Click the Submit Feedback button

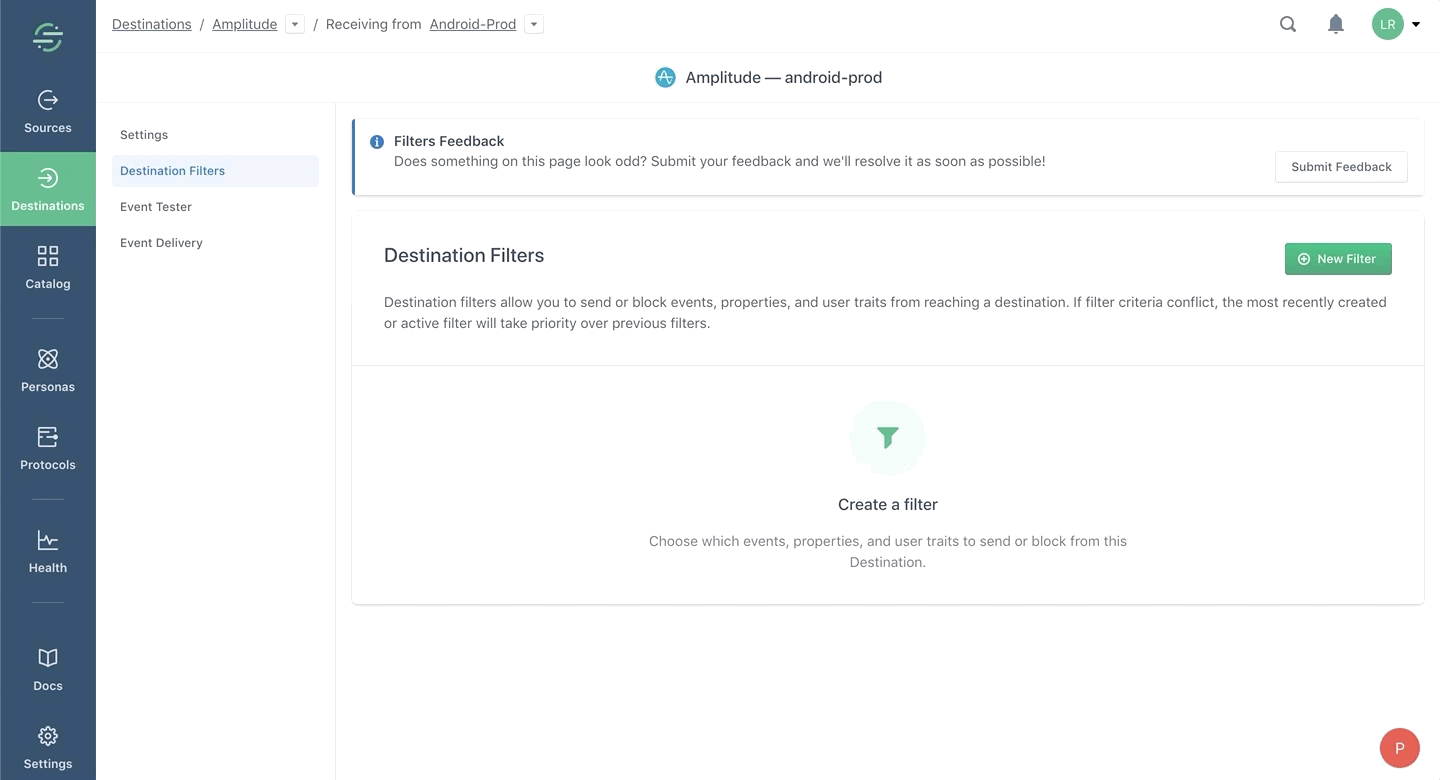[x=1341, y=167]
